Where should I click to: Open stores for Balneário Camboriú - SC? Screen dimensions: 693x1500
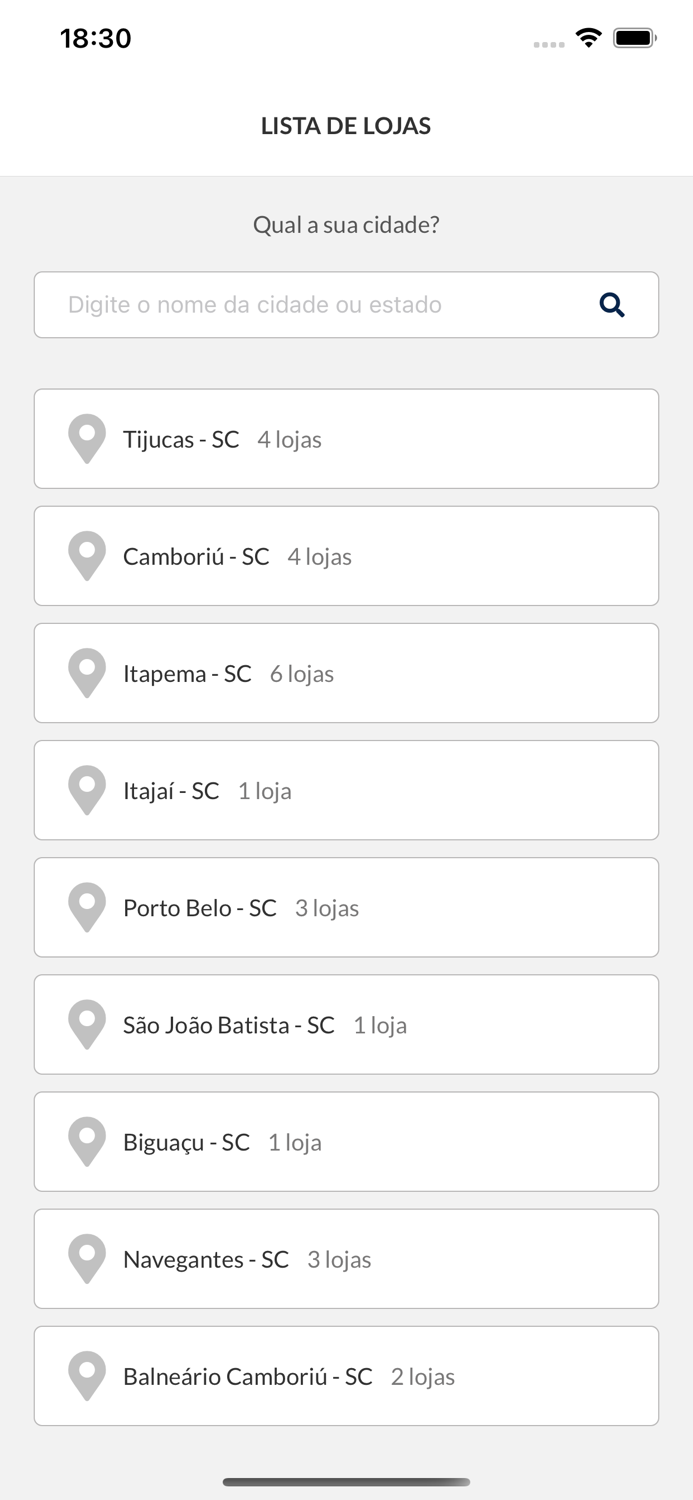[x=346, y=1375]
